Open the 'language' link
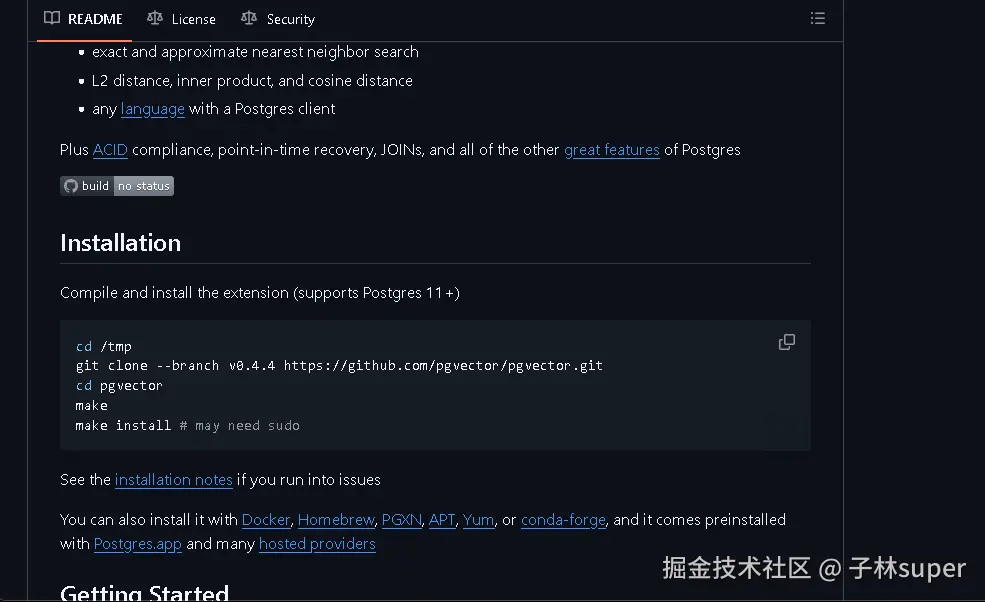This screenshot has height=602, width=985. click(x=152, y=109)
